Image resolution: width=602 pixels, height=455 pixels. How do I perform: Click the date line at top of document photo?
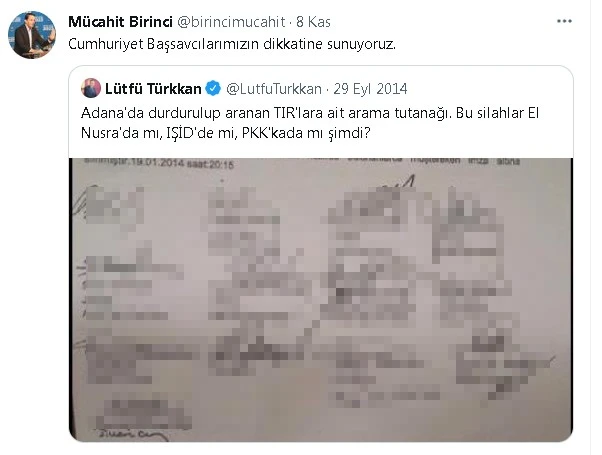tap(159, 163)
